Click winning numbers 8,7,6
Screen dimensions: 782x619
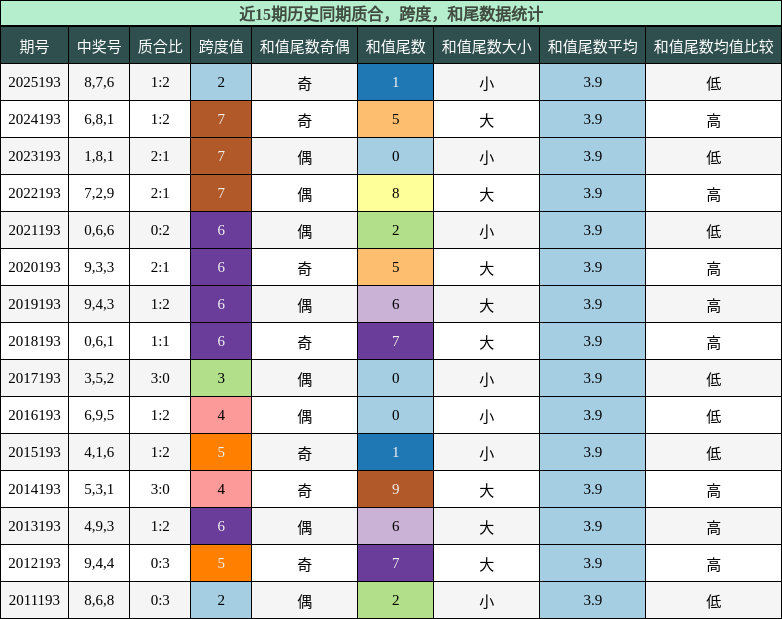coord(99,82)
